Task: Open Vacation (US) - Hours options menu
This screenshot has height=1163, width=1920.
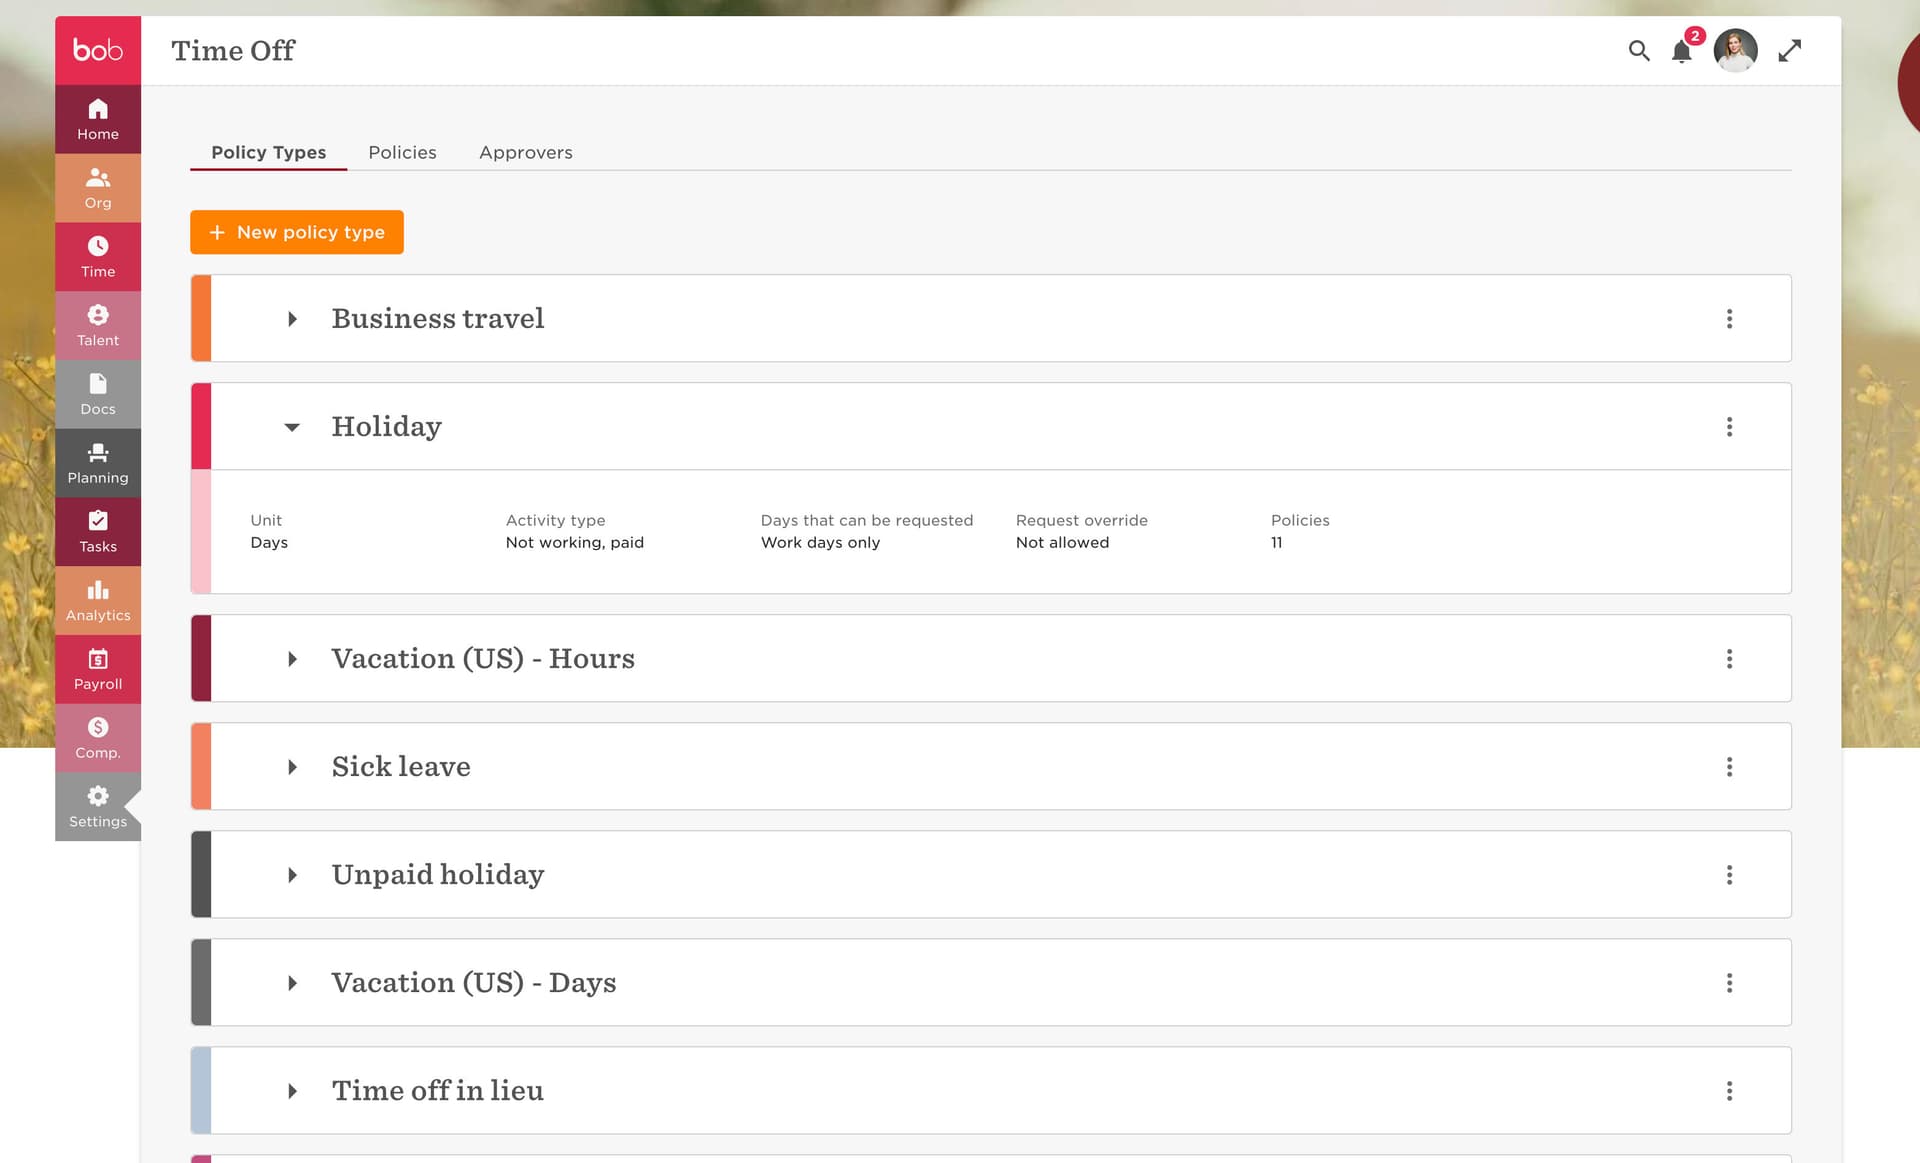Action: pos(1729,659)
